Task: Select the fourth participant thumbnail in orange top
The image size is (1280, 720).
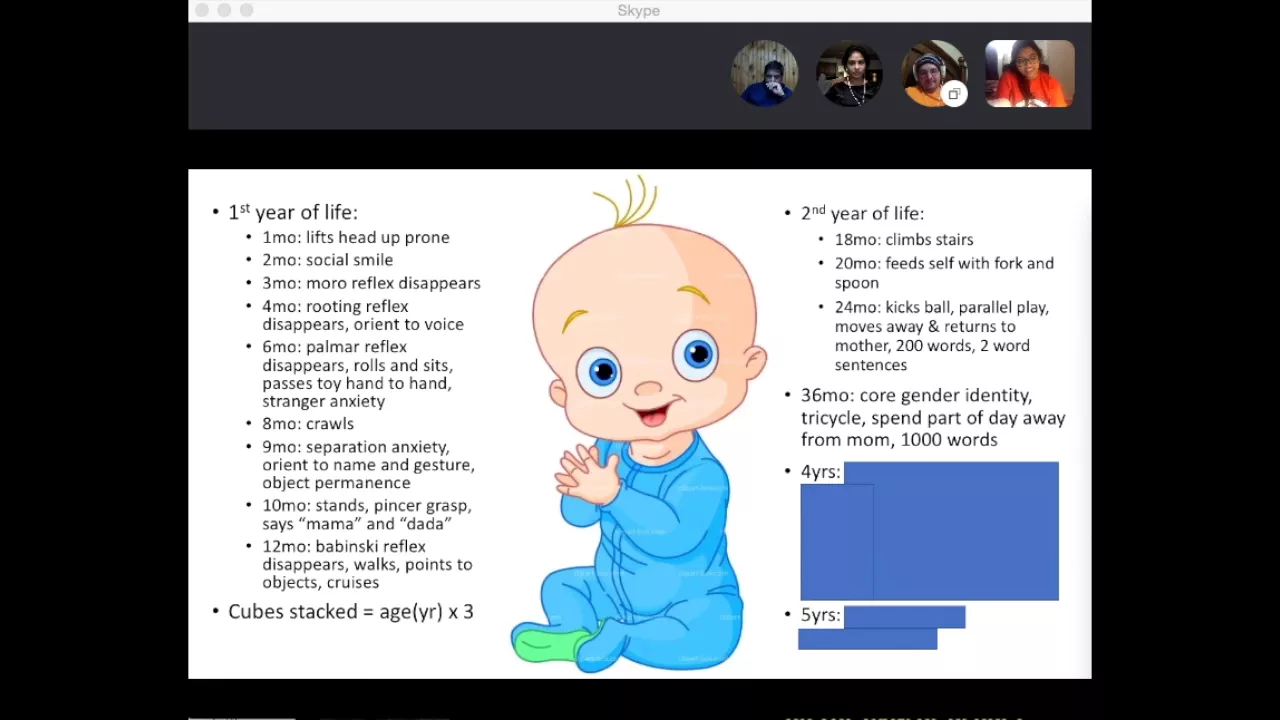Action: 1030,73
